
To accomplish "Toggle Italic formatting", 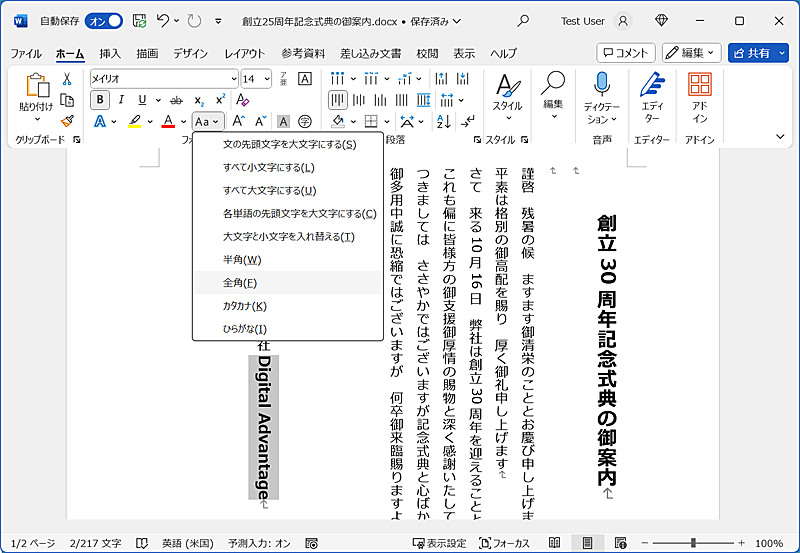I will 121,100.
